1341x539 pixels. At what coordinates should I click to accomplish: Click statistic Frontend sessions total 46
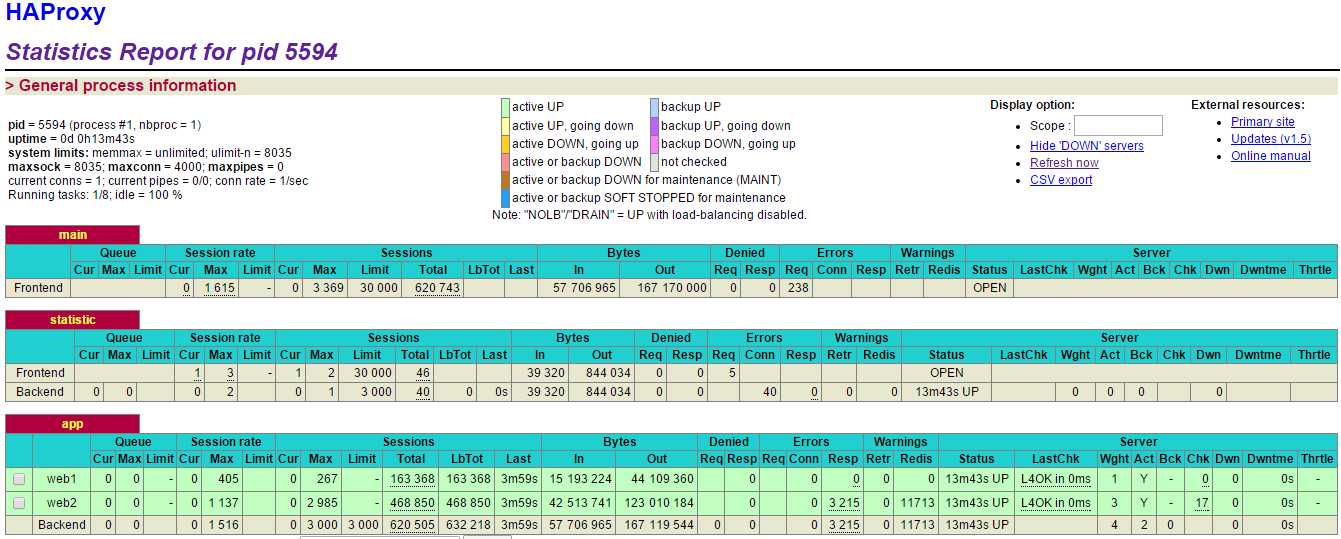(x=423, y=373)
